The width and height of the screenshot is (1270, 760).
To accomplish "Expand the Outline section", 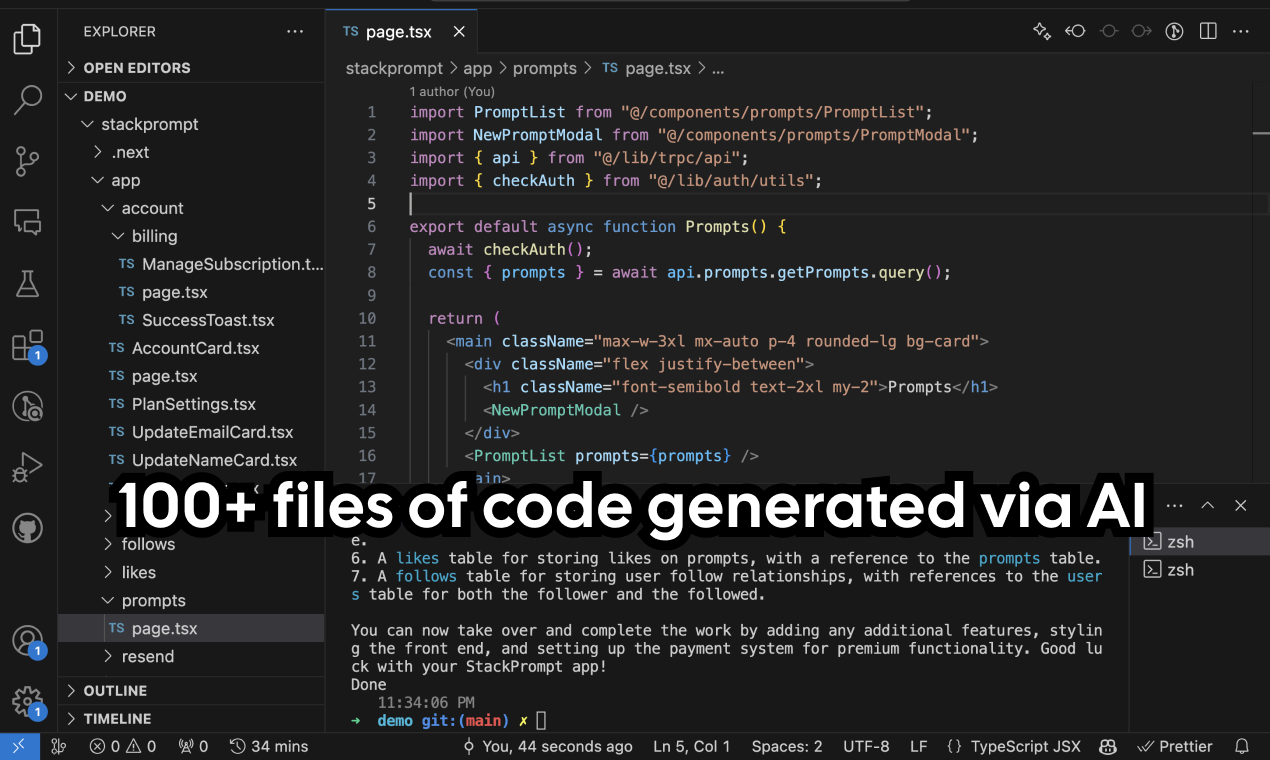I will [x=191, y=691].
